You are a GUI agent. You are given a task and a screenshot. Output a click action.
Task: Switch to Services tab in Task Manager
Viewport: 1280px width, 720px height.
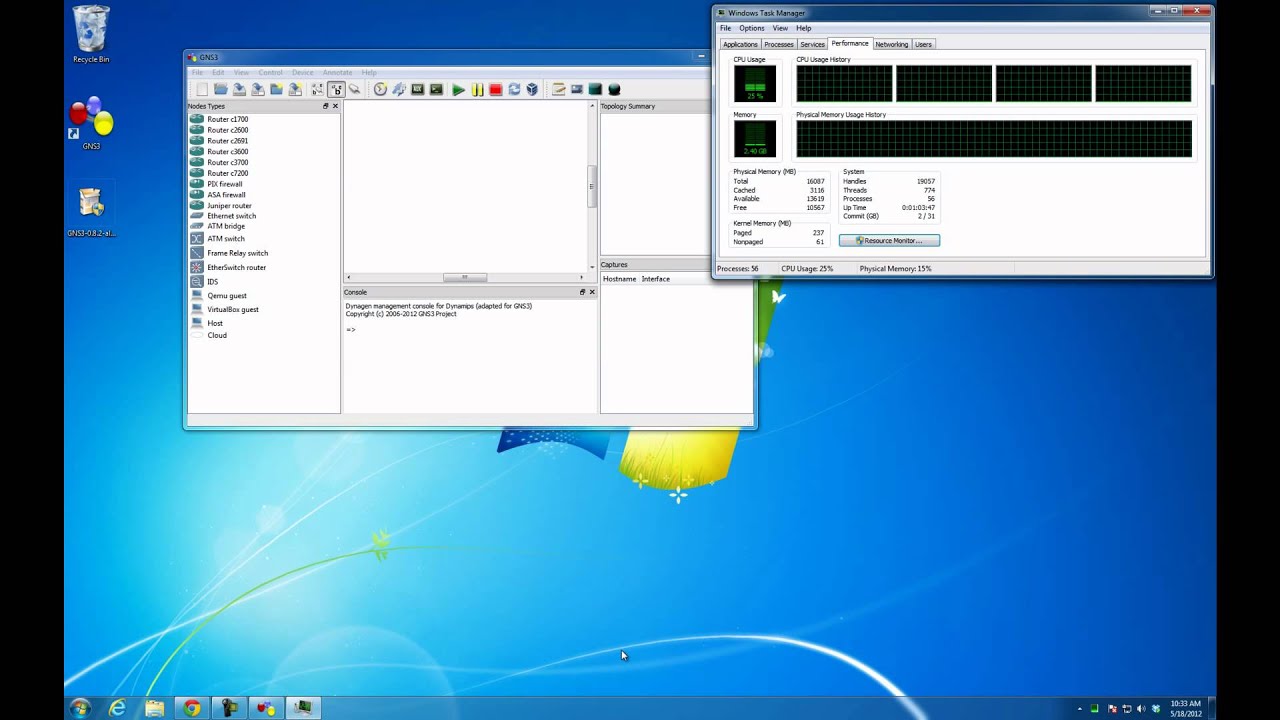812,44
